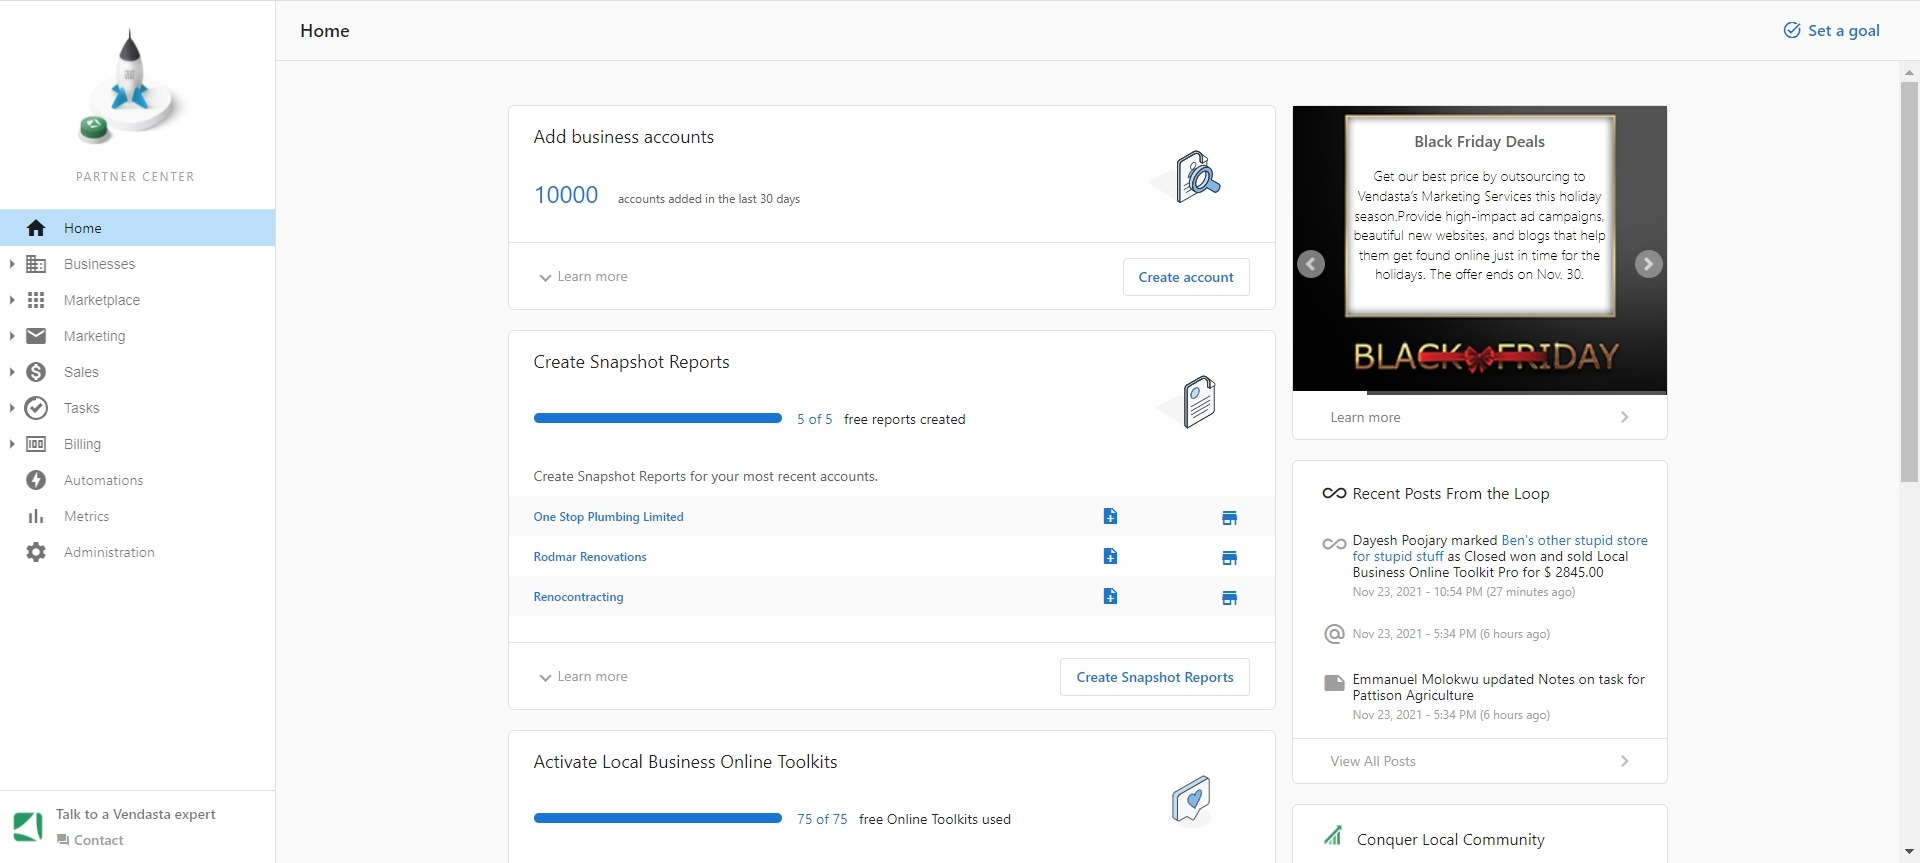Click the Marketplace grid icon

tap(36, 300)
